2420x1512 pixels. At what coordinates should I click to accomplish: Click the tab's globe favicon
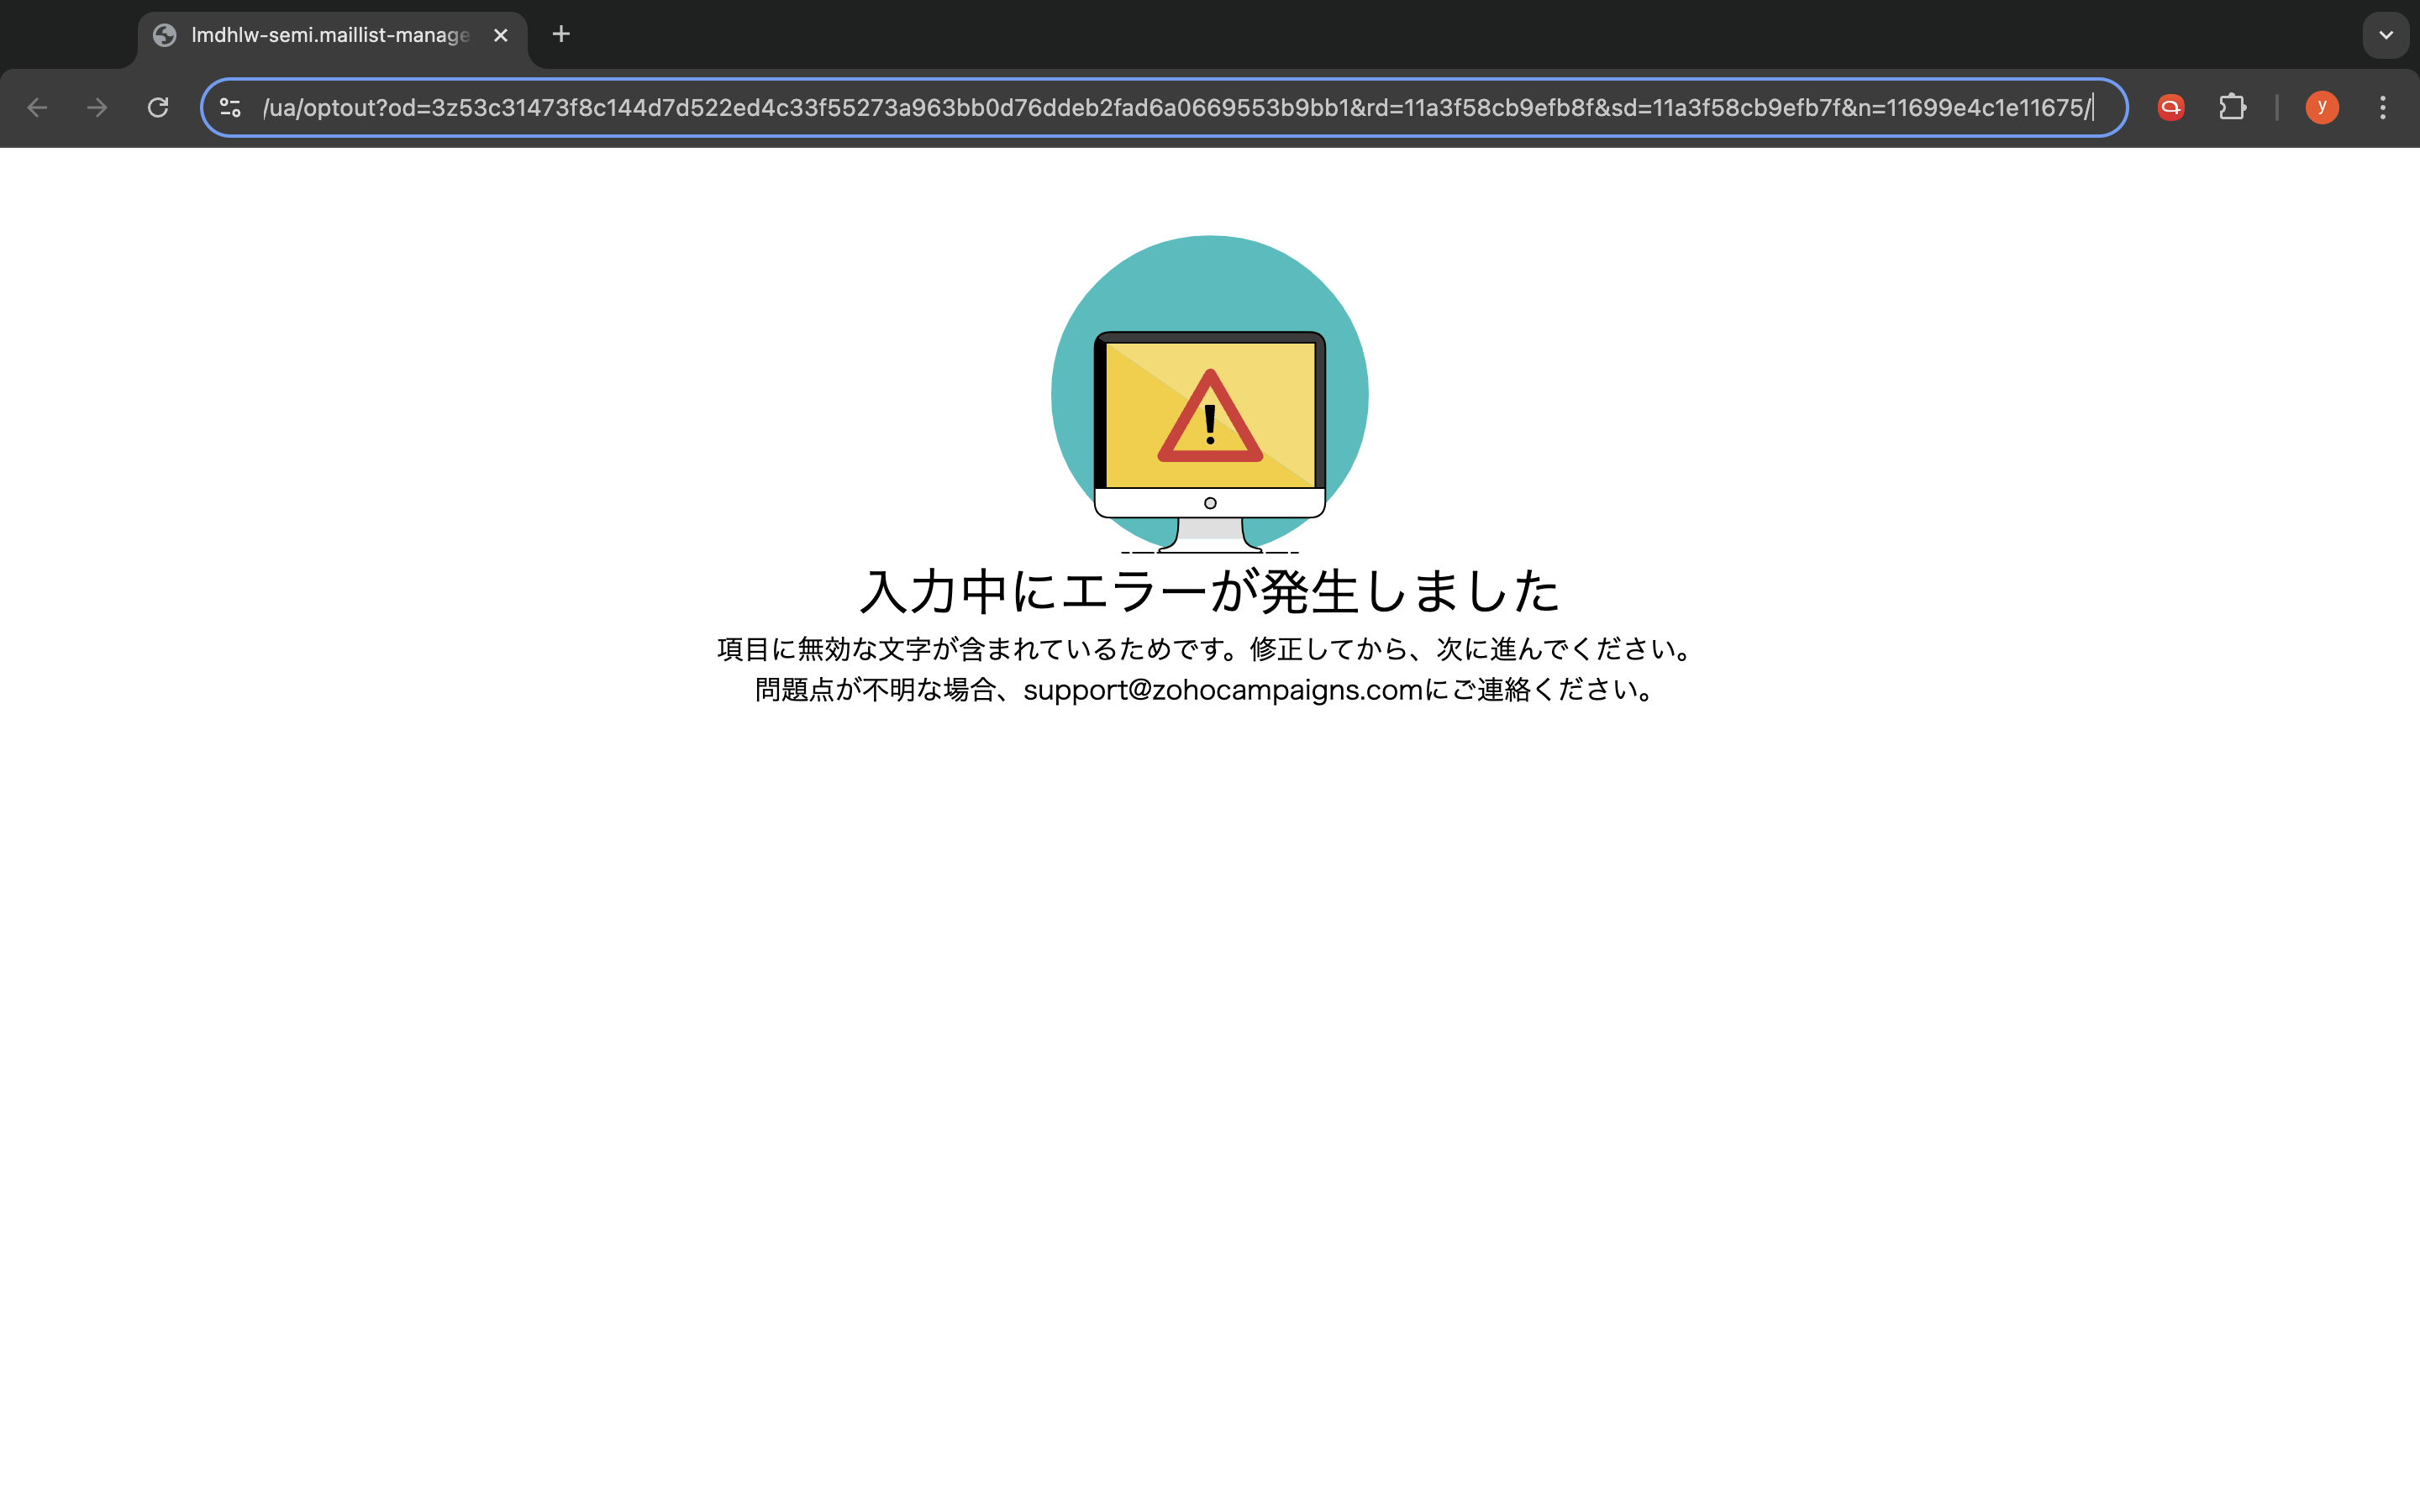pyautogui.click(x=165, y=36)
